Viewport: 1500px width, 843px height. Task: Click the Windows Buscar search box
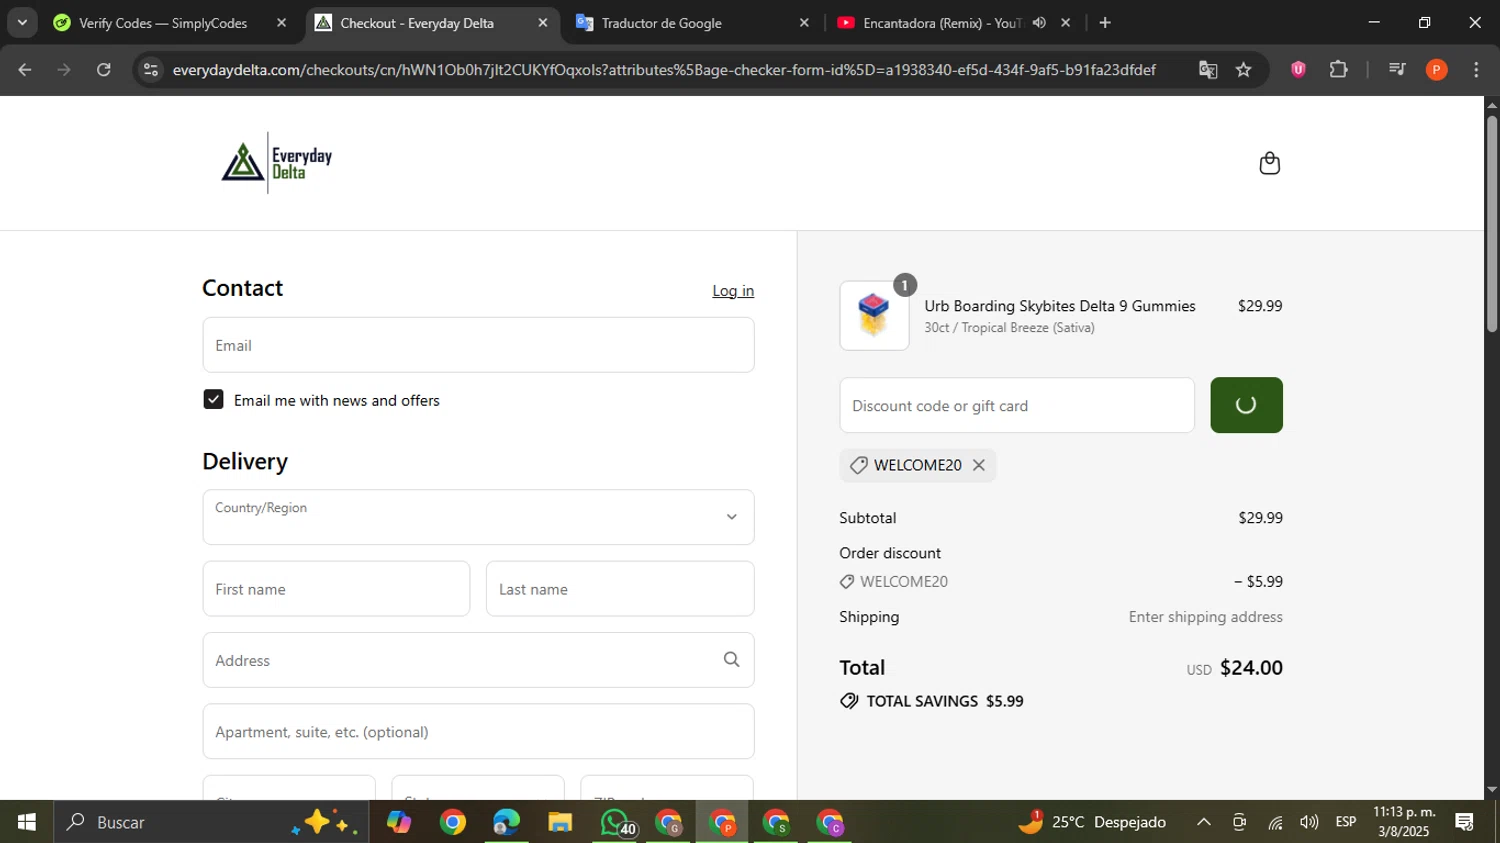pyautogui.click(x=211, y=822)
